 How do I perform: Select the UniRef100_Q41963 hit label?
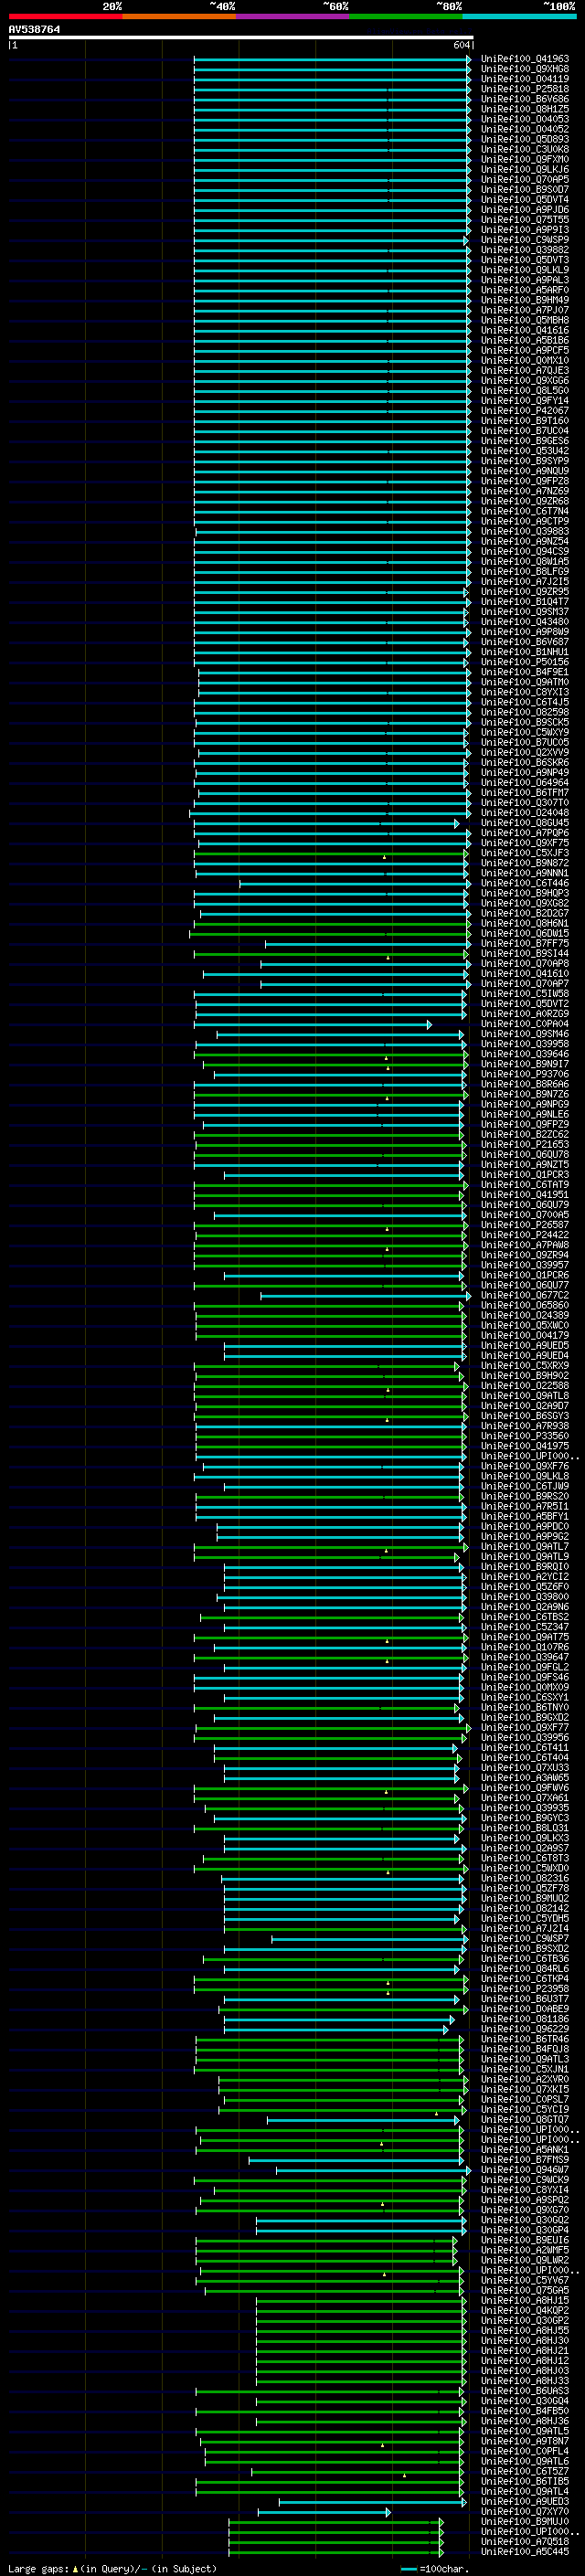pyautogui.click(x=525, y=59)
